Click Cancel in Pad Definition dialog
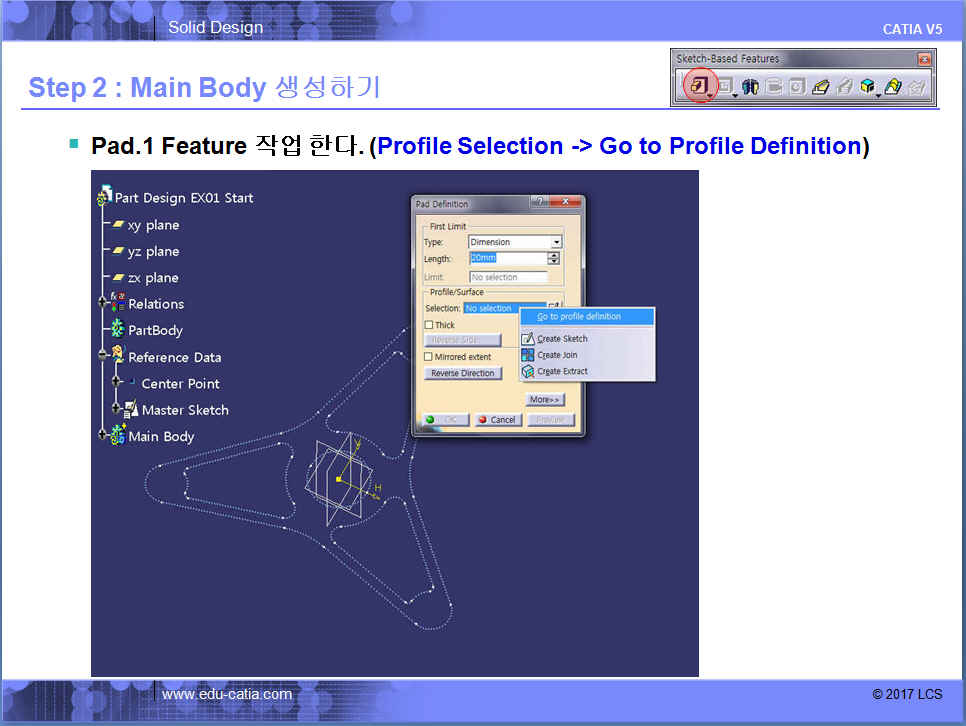Image resolution: width=966 pixels, height=726 pixels. (498, 420)
